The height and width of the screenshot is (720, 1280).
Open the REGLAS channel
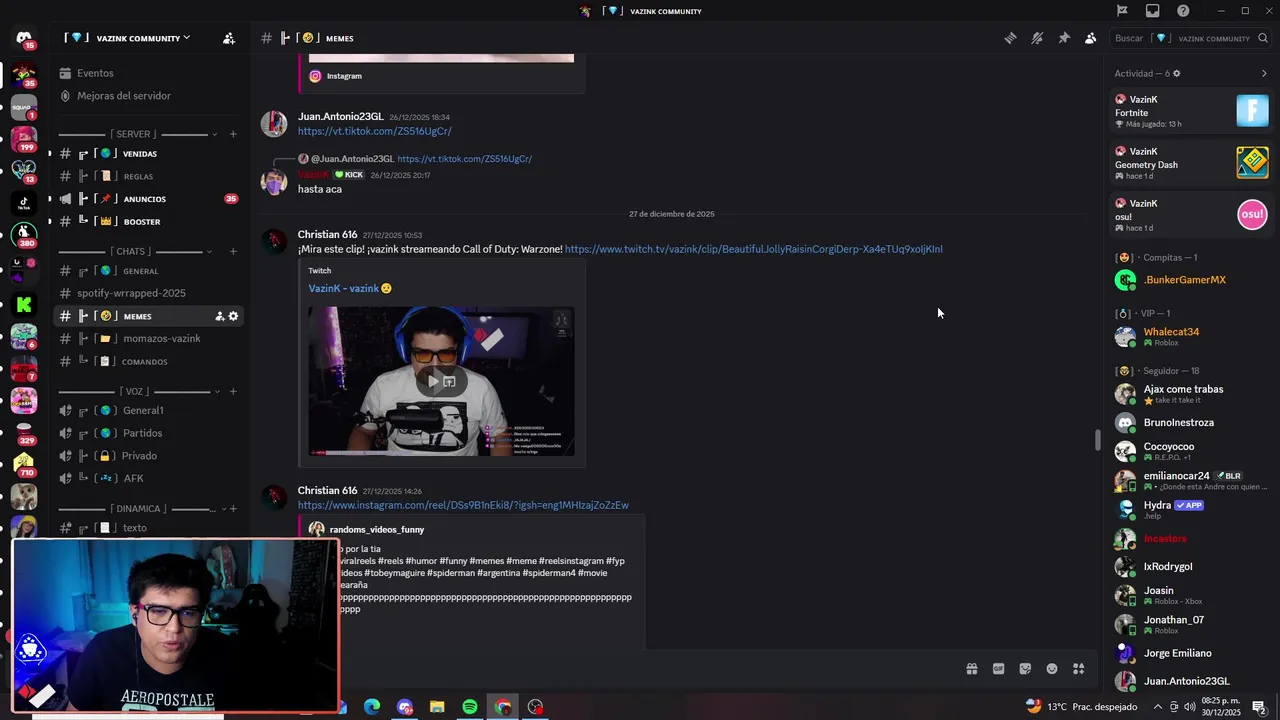[x=147, y=176]
